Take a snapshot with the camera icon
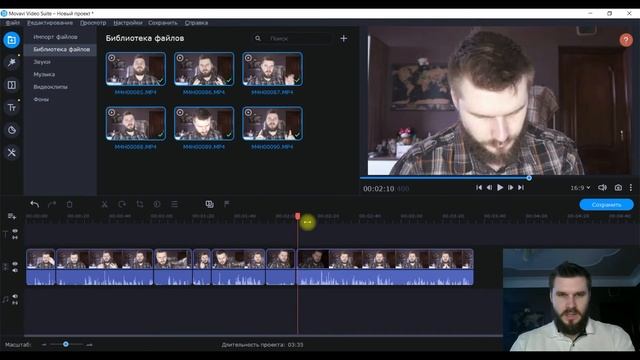The image size is (640, 360). coord(618,188)
